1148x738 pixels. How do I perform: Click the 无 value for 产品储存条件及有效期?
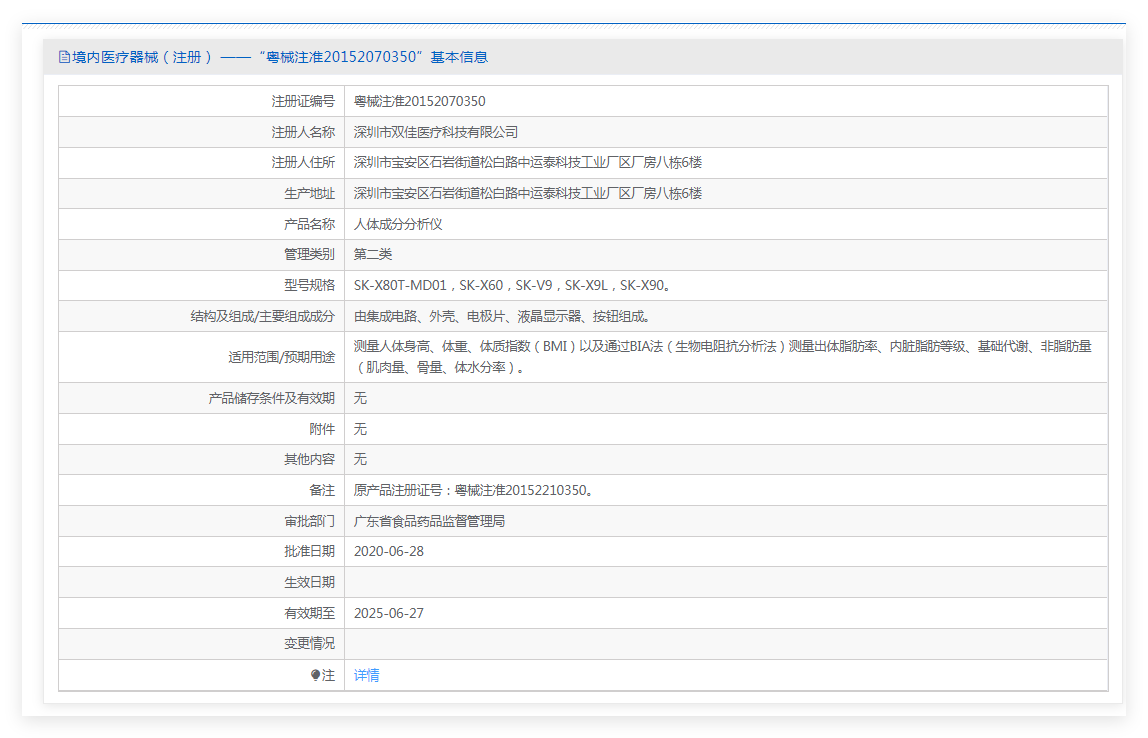tap(360, 398)
